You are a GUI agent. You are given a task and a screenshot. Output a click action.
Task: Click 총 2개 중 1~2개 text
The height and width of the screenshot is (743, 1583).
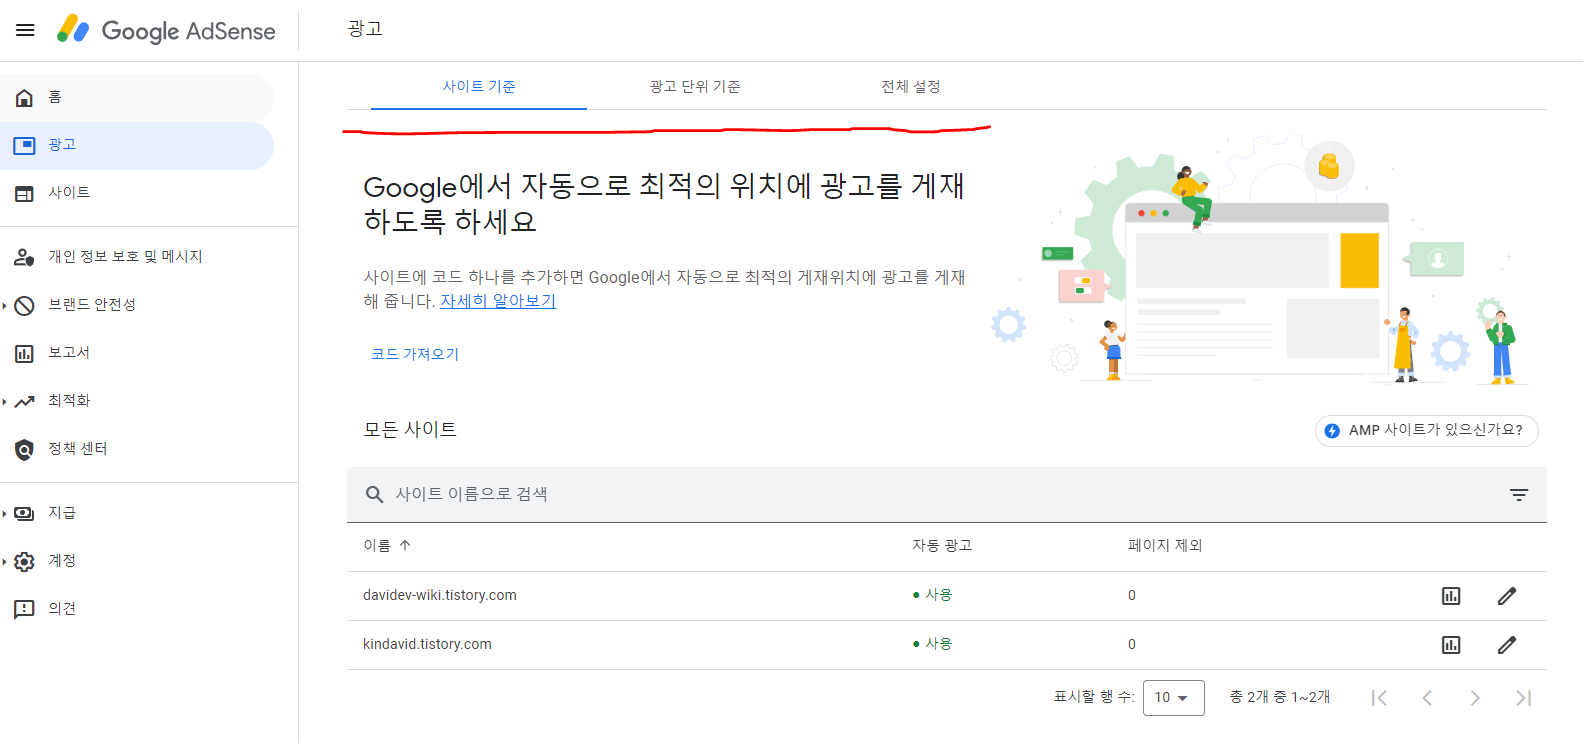click(x=1280, y=697)
